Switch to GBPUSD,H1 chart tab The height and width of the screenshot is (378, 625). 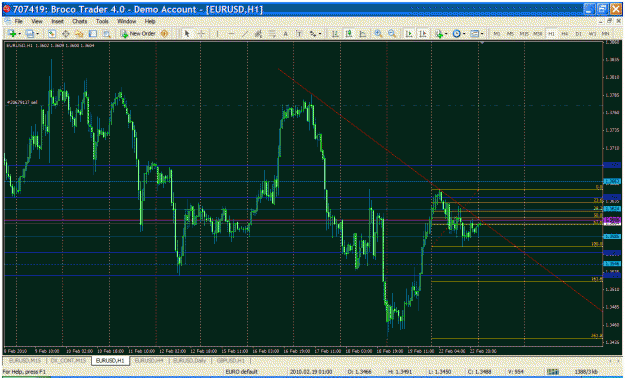[230, 360]
